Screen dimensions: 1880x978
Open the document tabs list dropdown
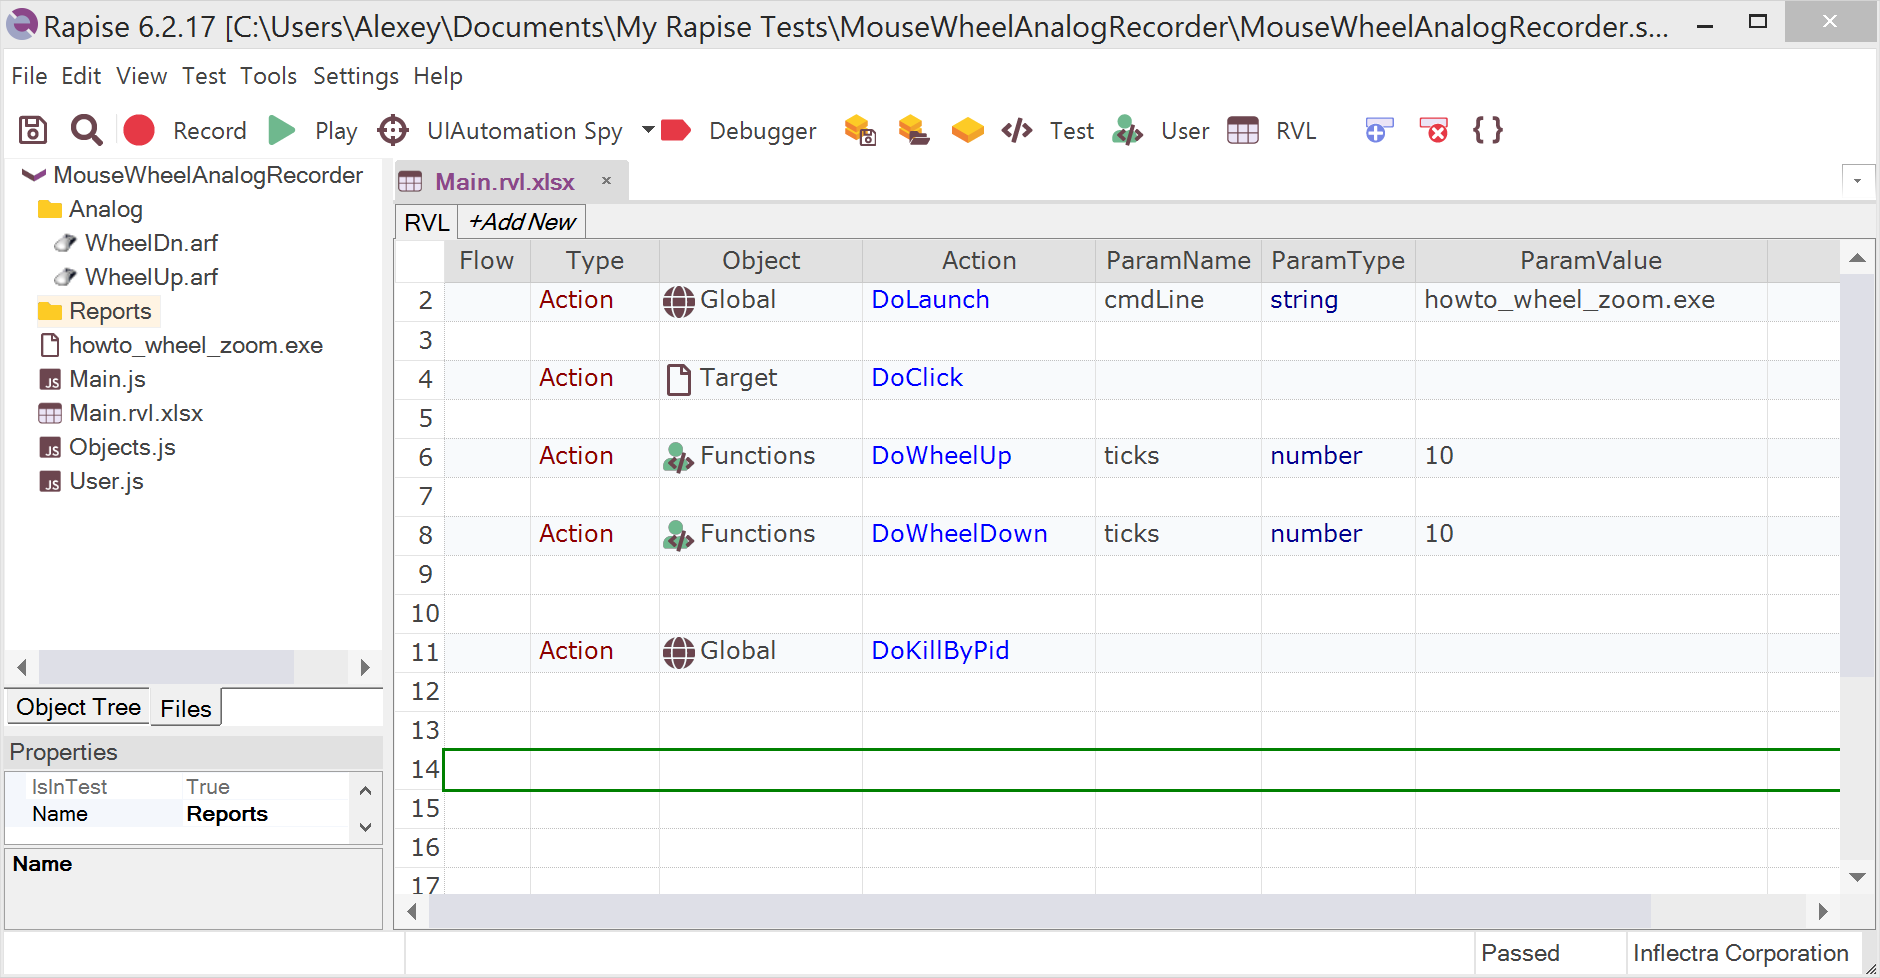coord(1857,181)
